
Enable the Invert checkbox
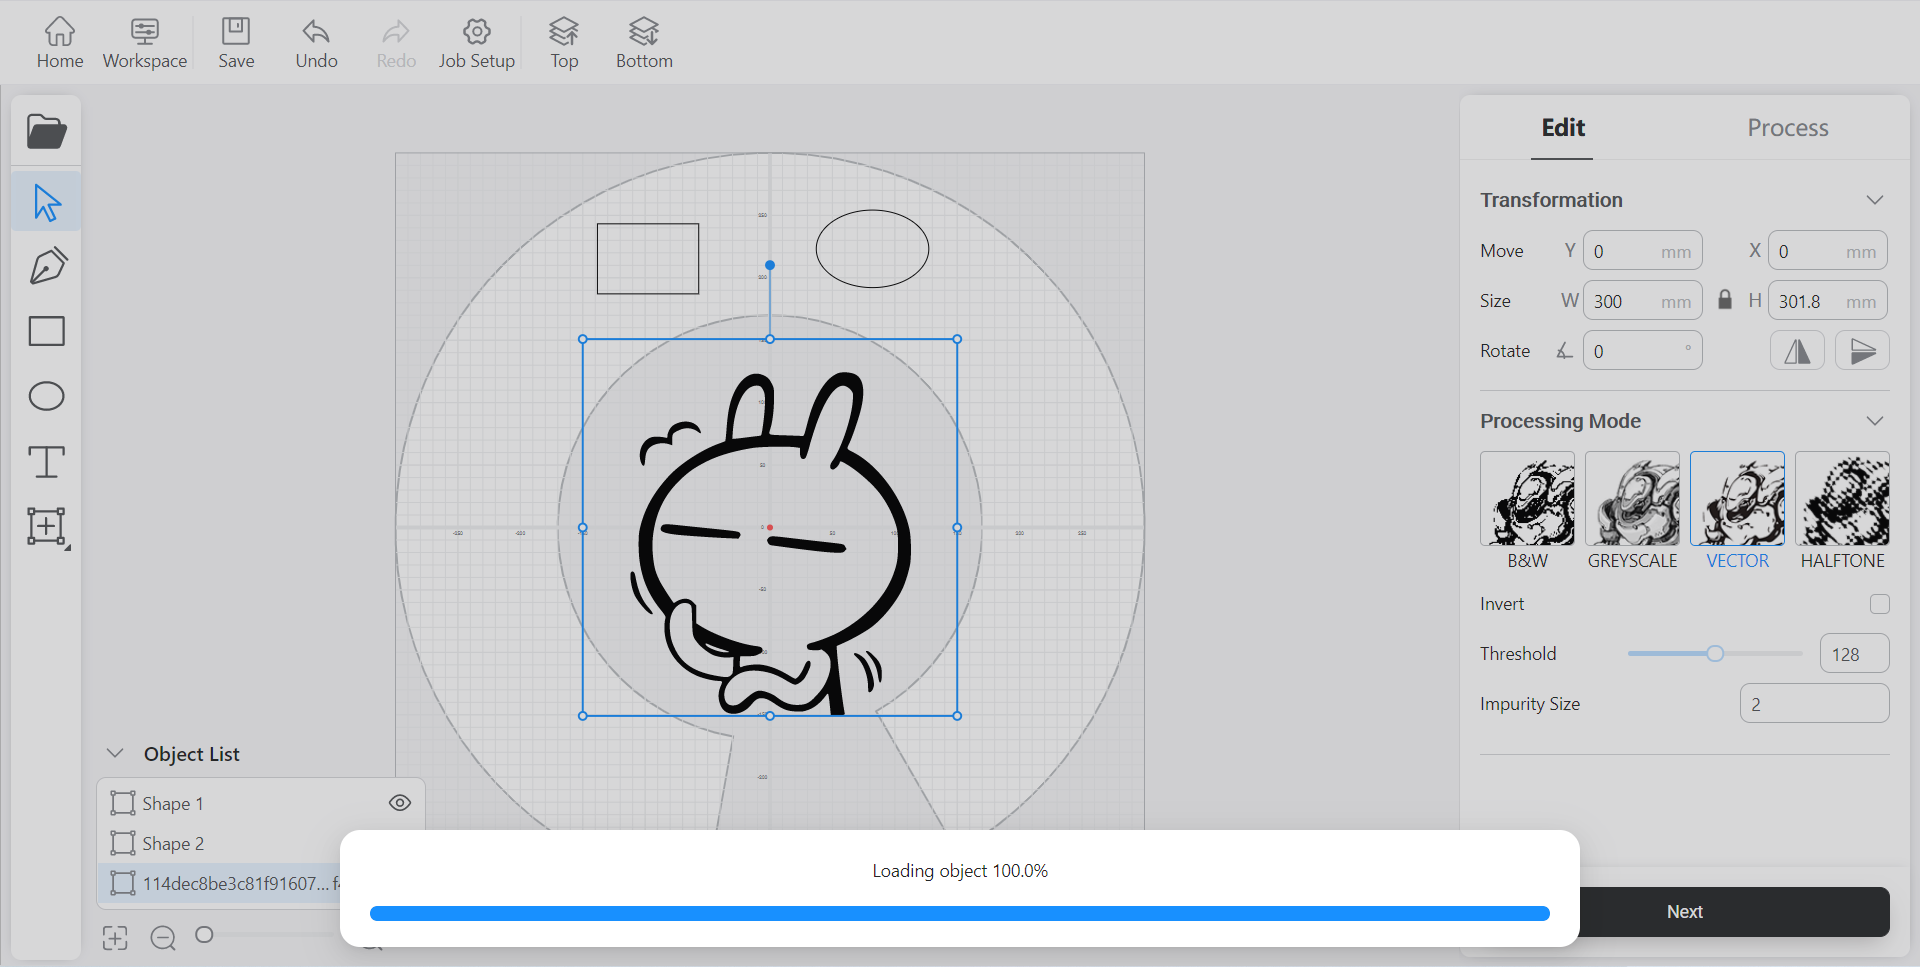tap(1880, 604)
